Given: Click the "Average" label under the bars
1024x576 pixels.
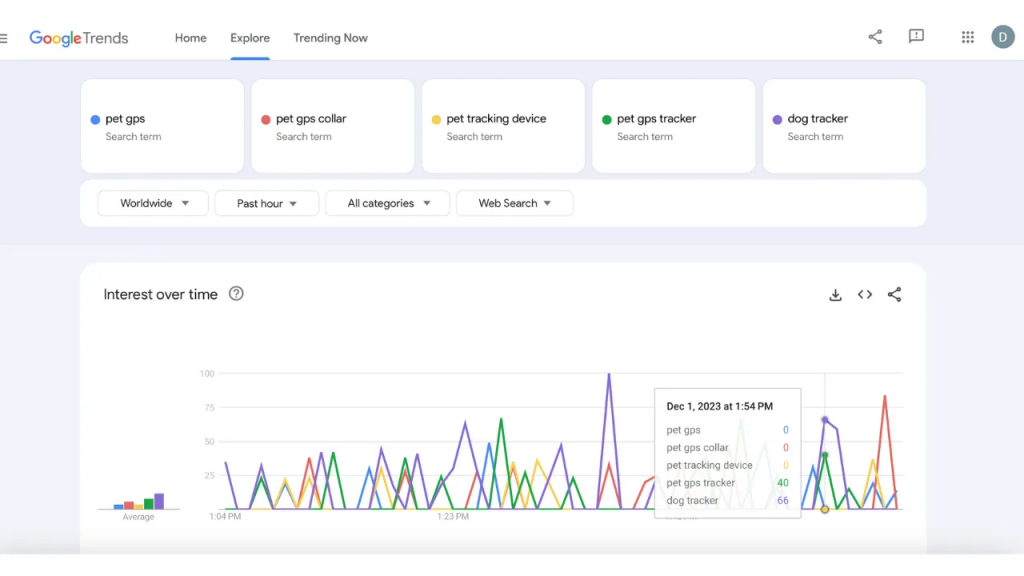Looking at the screenshot, I should click(138, 517).
